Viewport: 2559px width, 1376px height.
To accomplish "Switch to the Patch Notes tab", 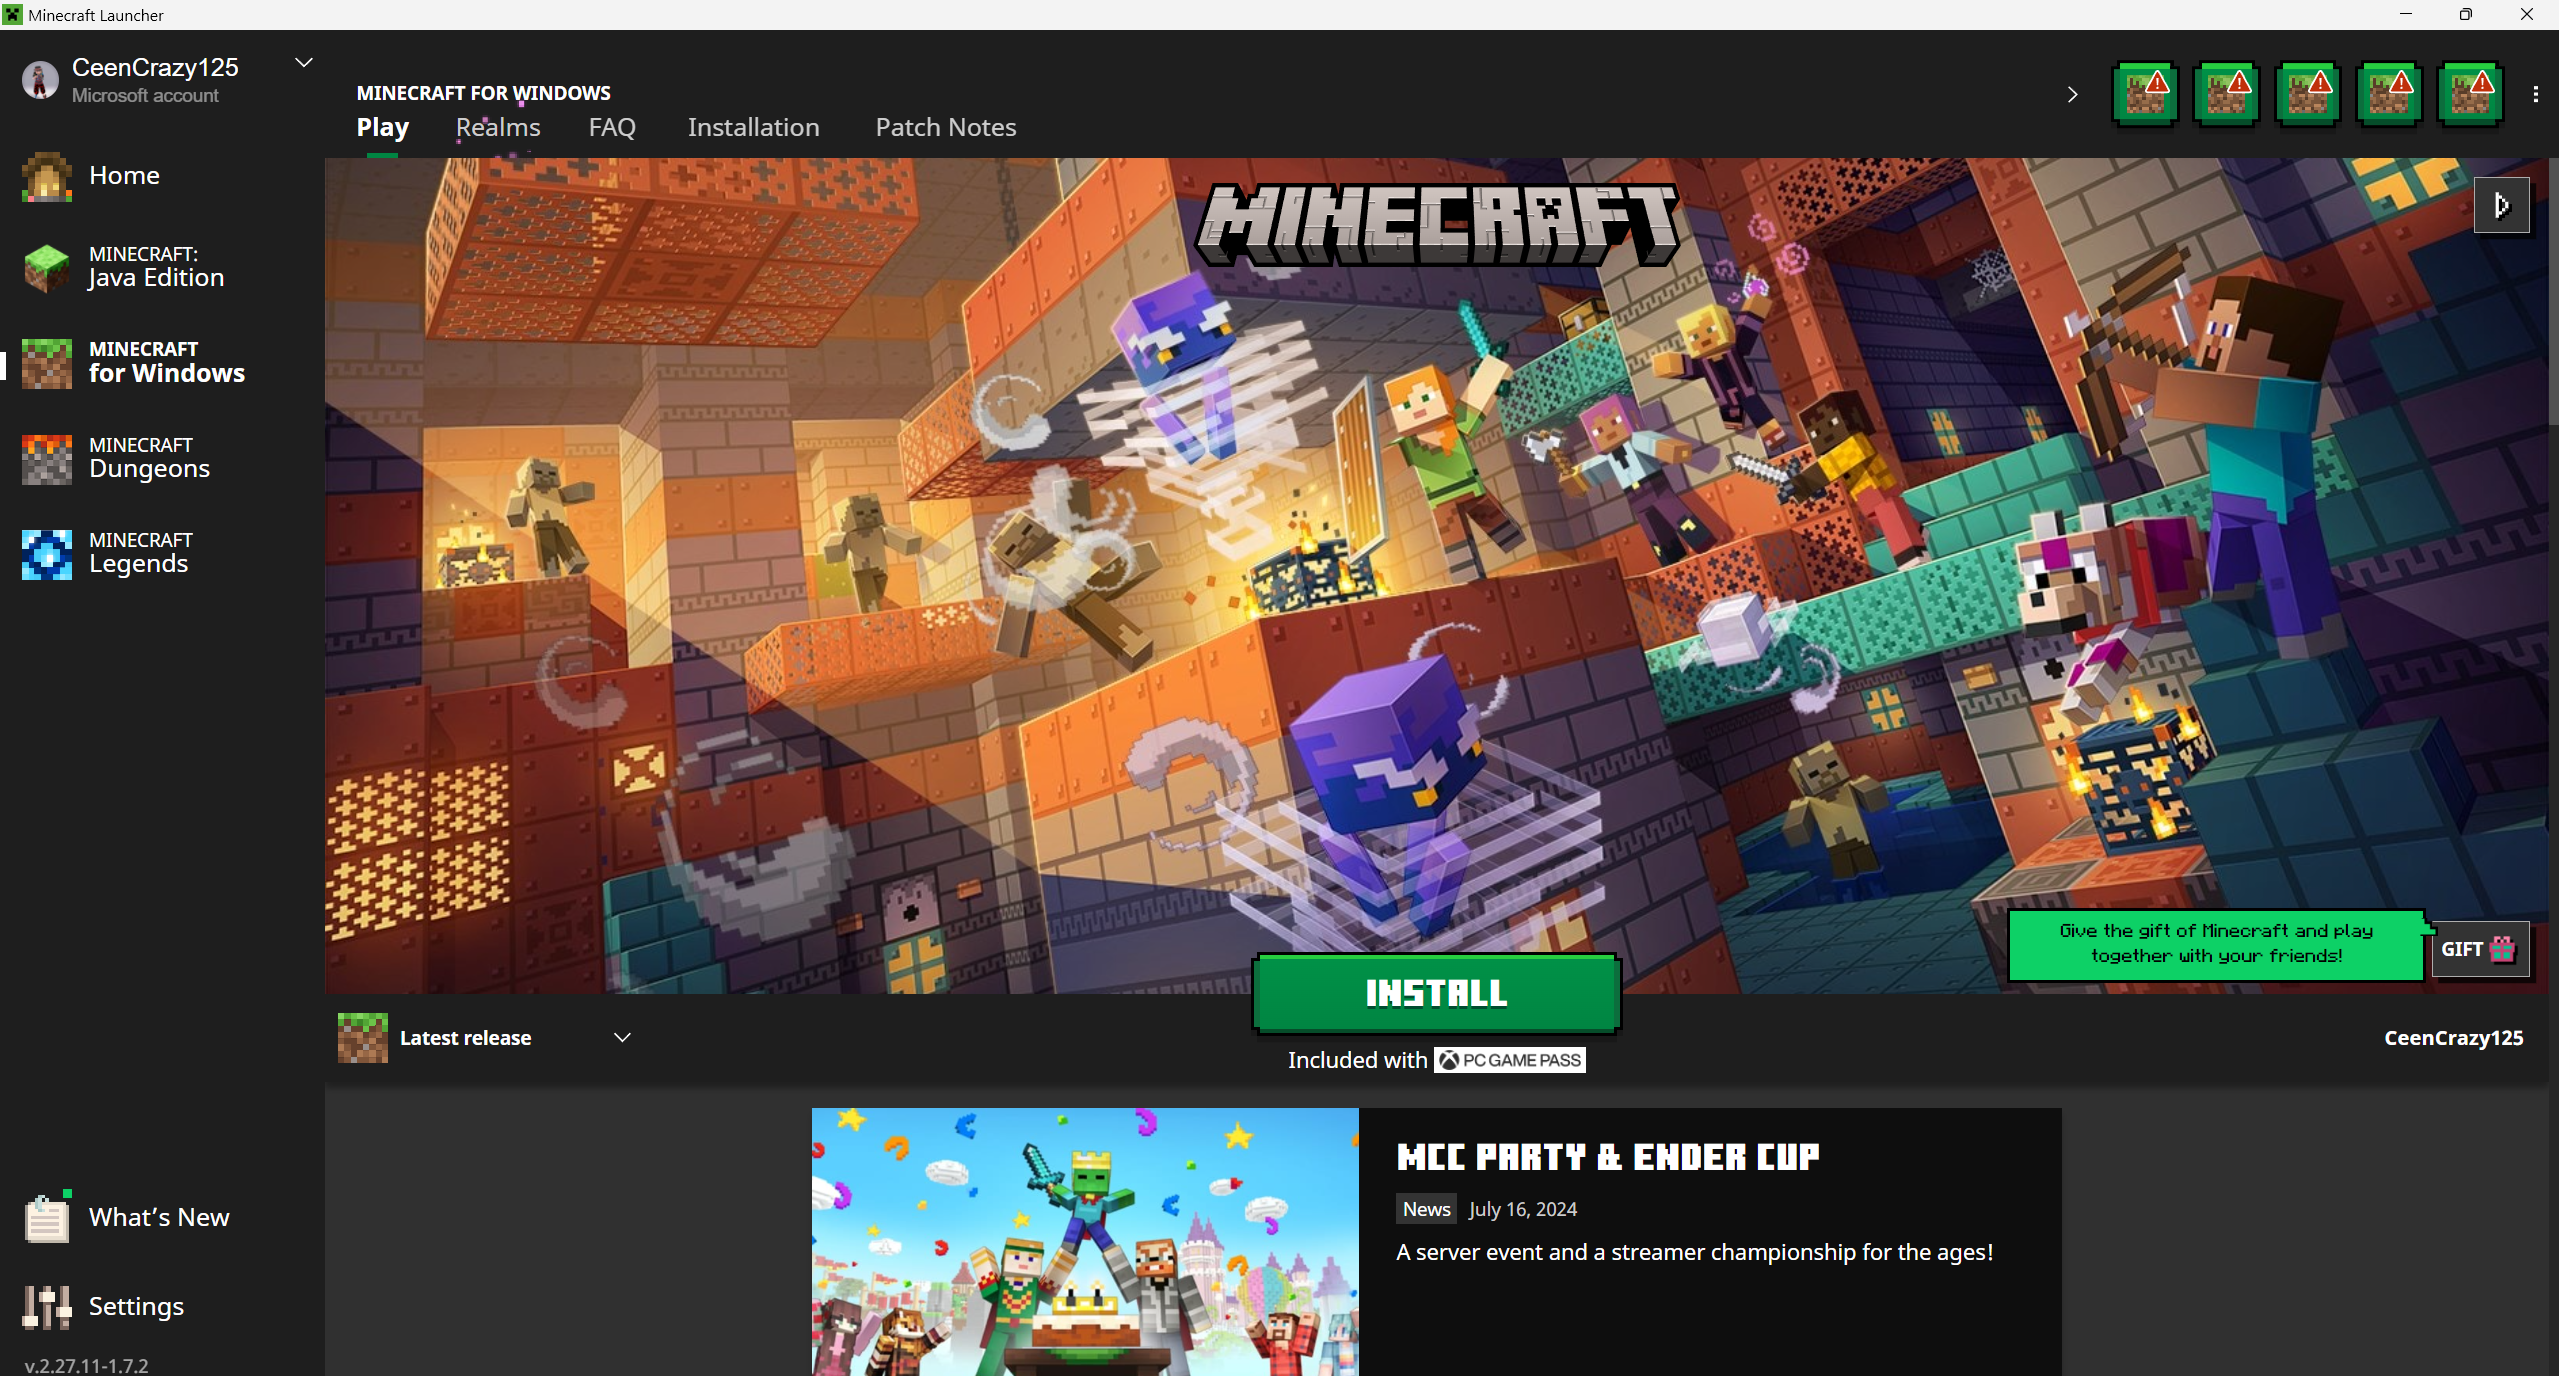I will pyautogui.click(x=945, y=128).
